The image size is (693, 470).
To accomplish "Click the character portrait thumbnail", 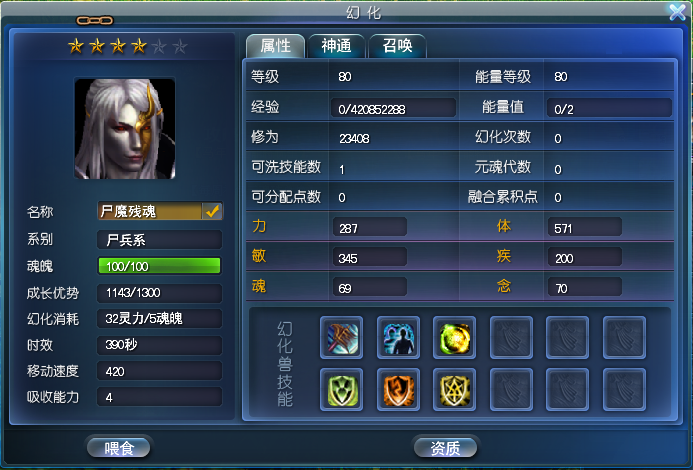I will coord(125,129).
